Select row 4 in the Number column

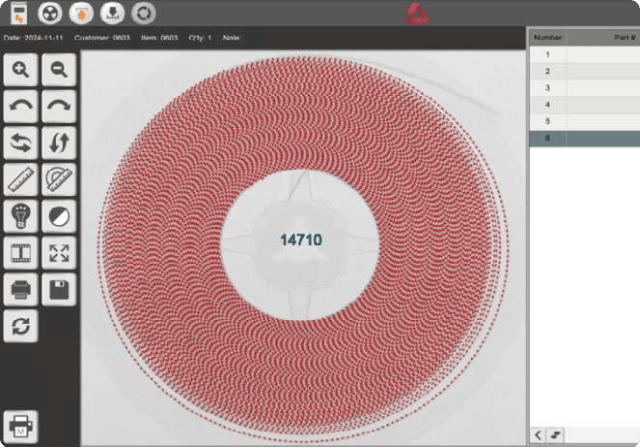pos(548,105)
